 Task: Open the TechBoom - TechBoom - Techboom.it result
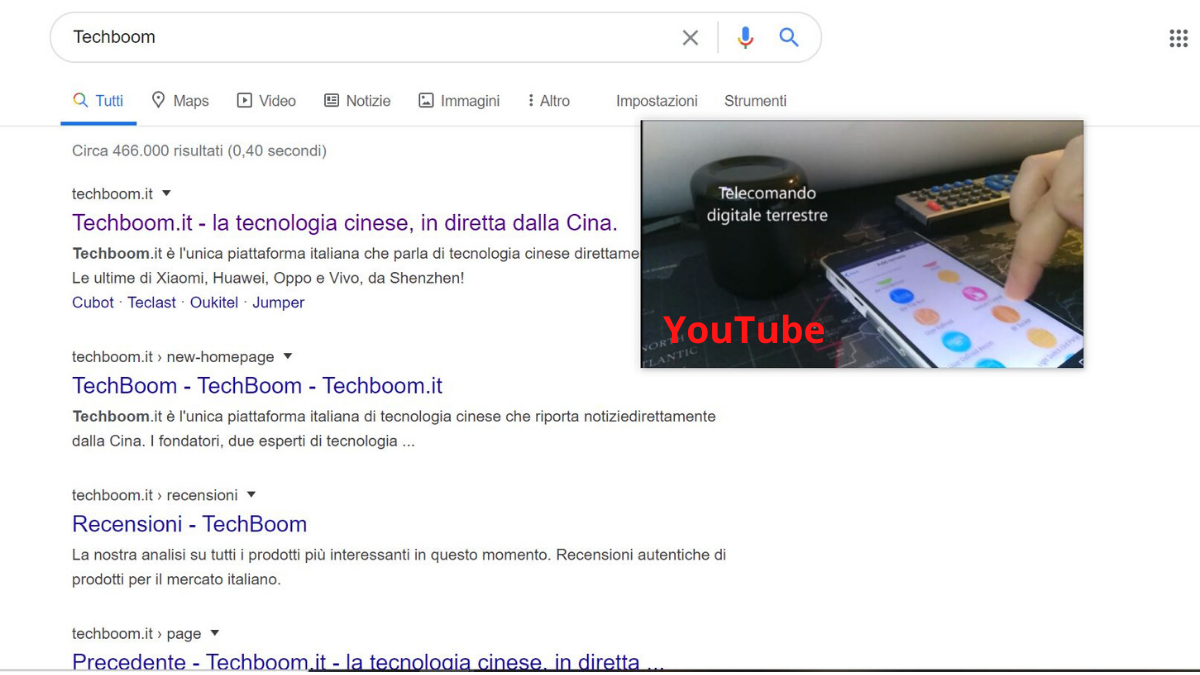click(x=257, y=386)
